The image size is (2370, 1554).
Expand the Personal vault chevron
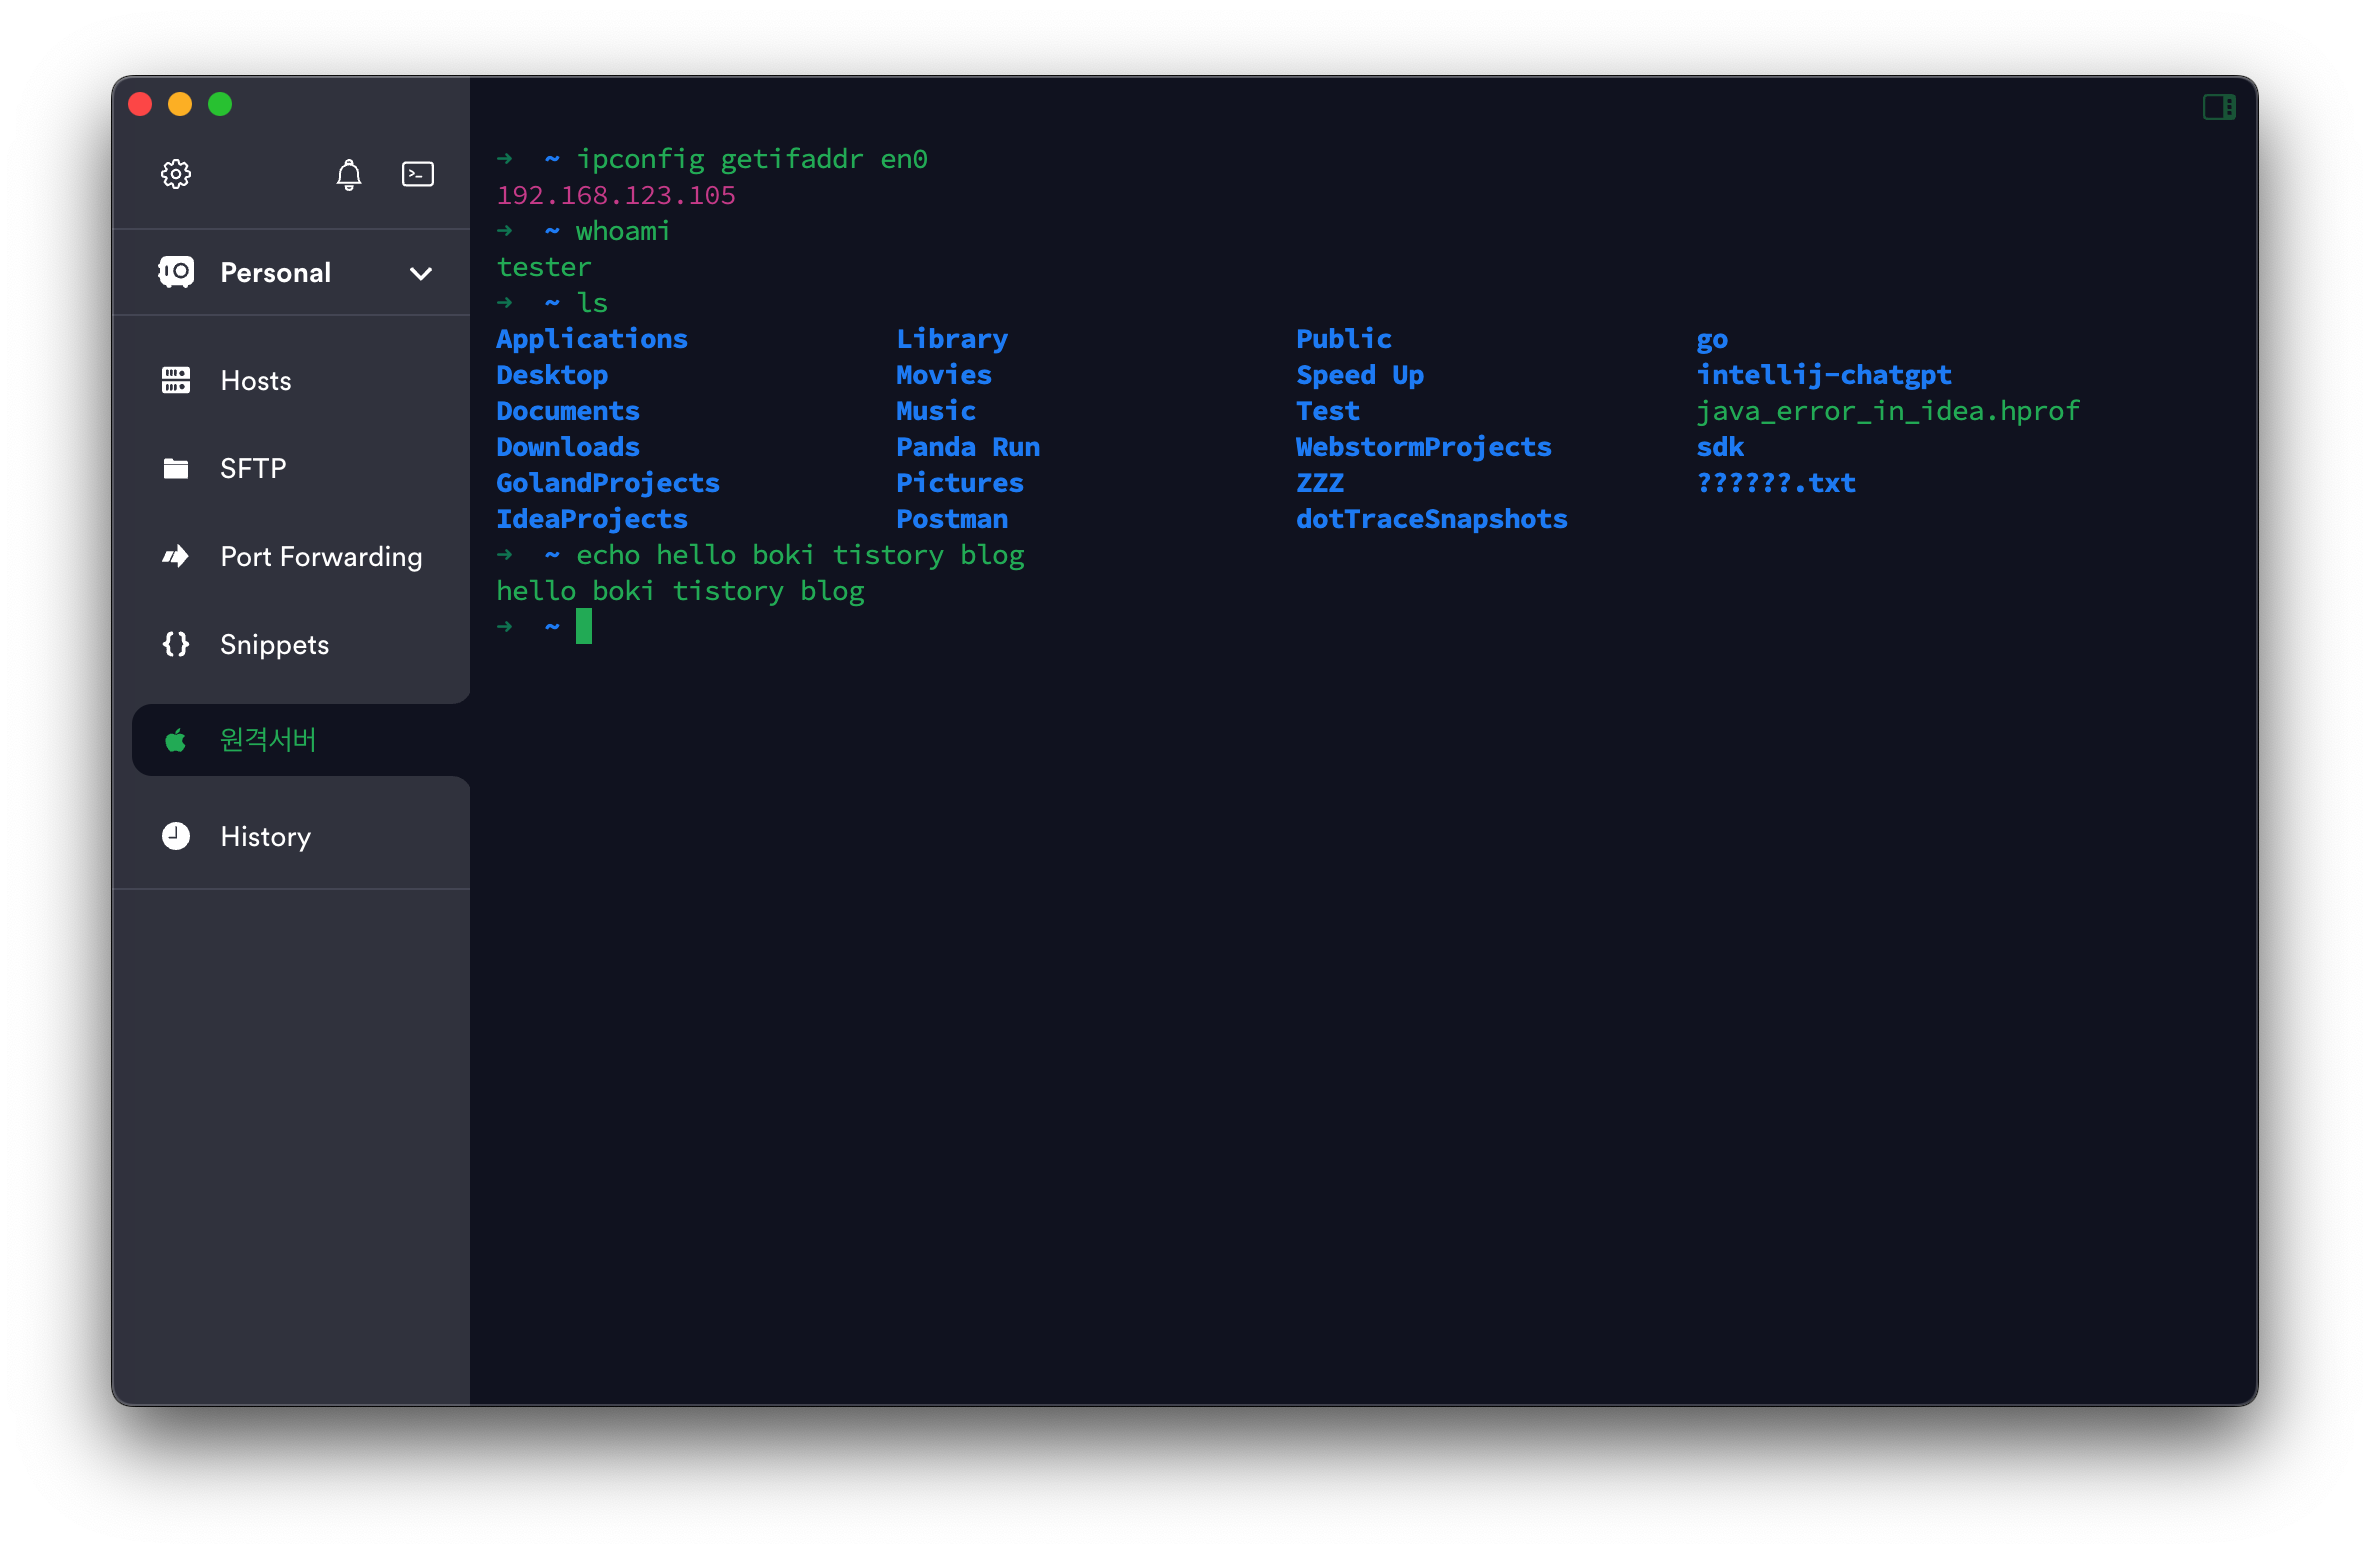click(421, 273)
